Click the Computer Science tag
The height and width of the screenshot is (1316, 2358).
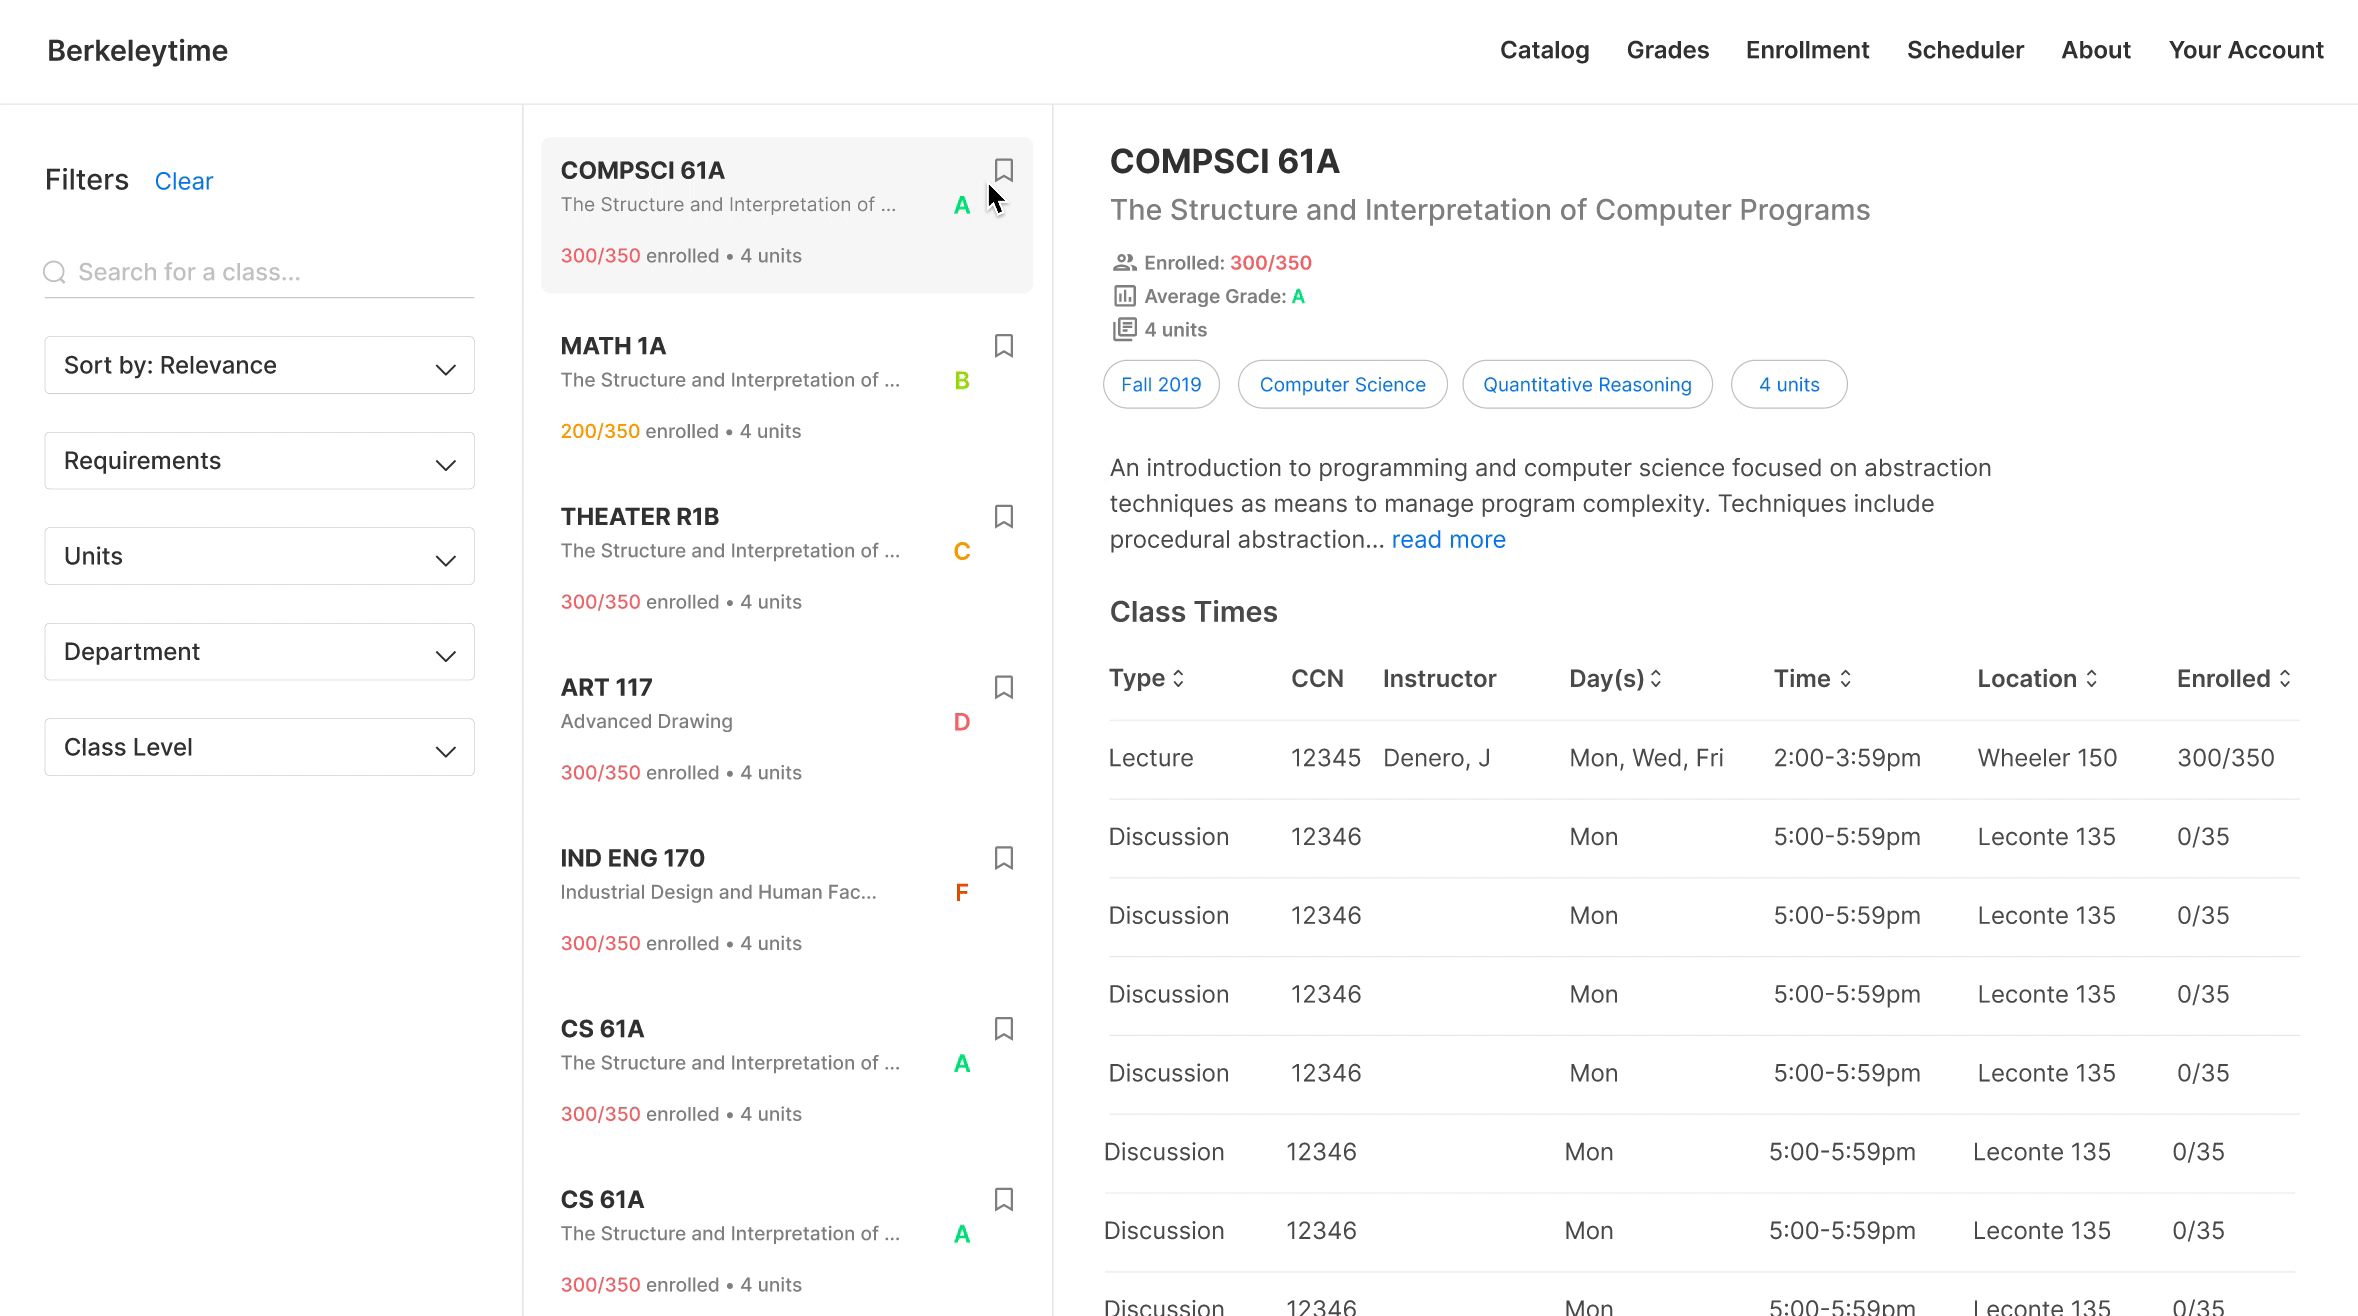click(x=1342, y=384)
